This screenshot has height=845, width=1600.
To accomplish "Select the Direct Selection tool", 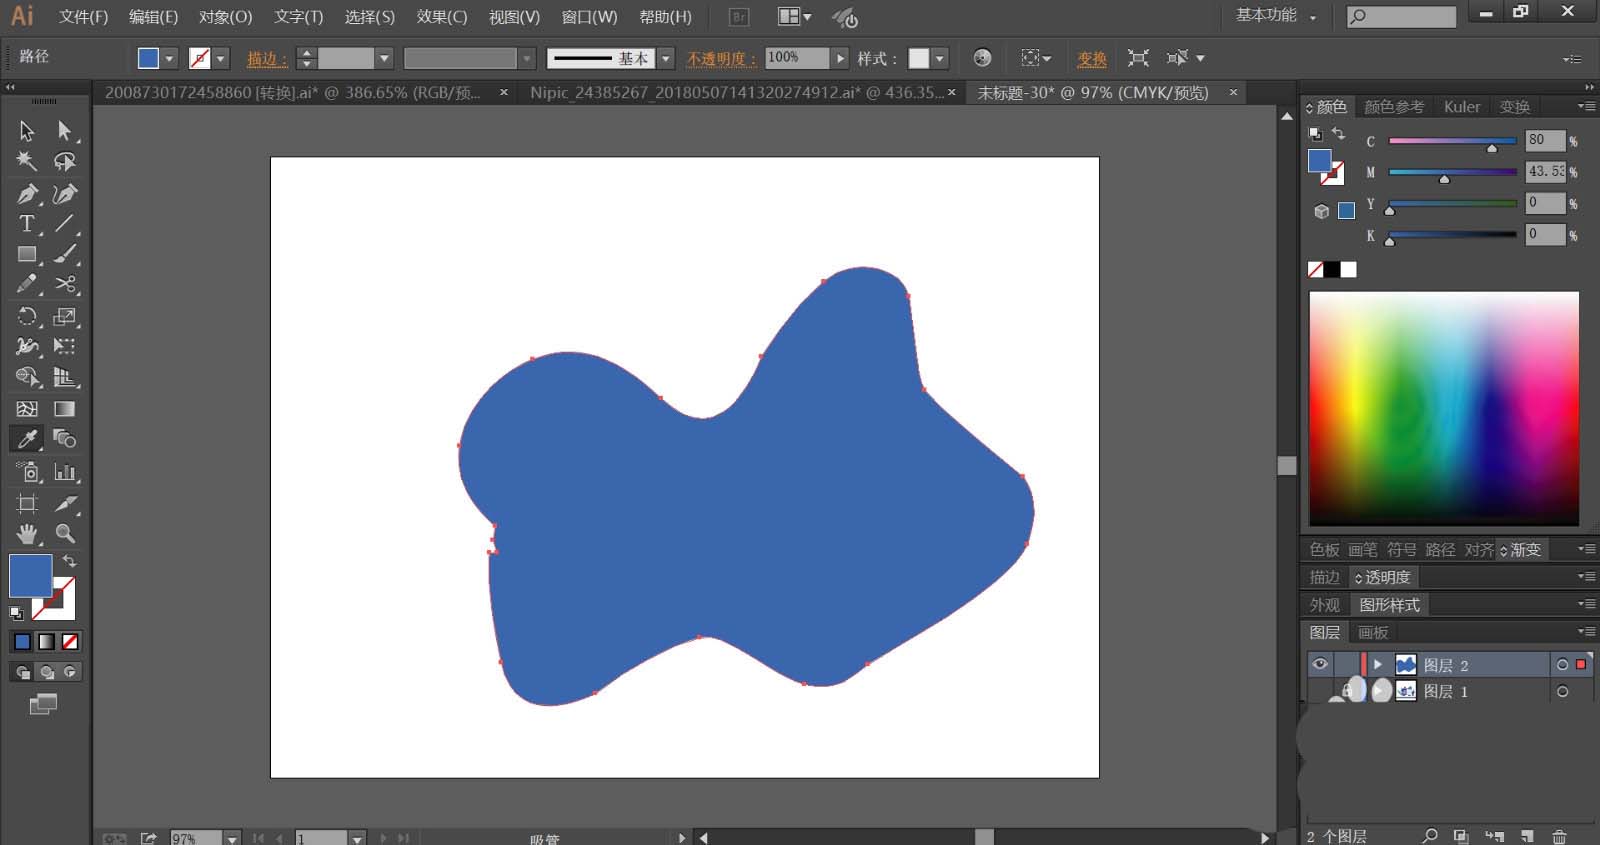I will point(65,131).
